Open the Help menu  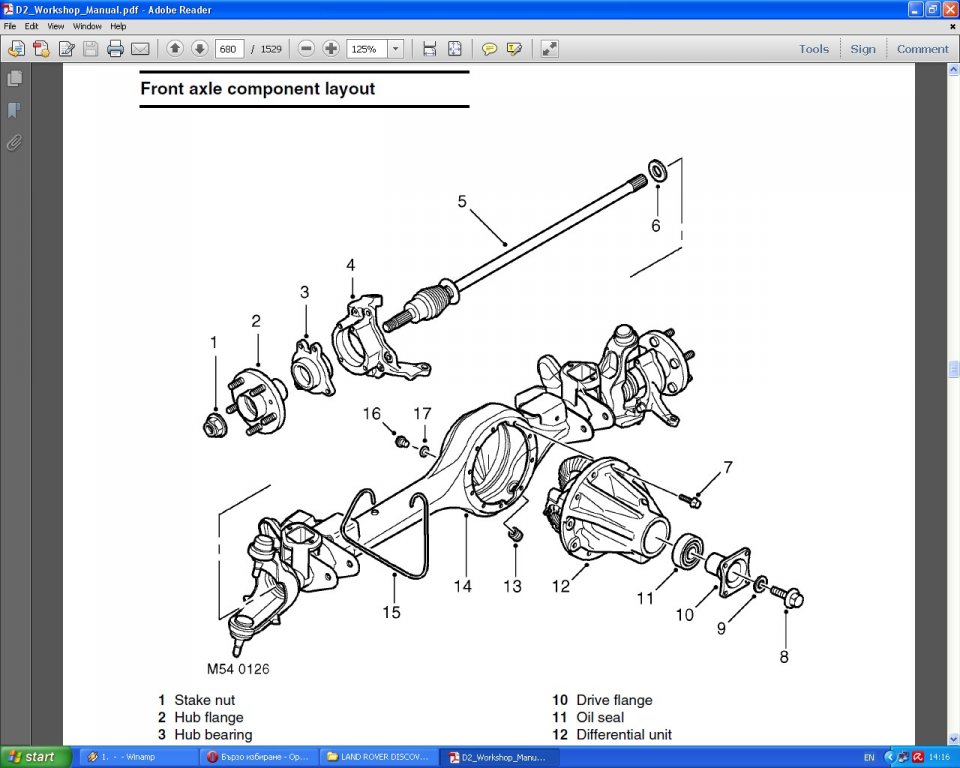pos(118,26)
